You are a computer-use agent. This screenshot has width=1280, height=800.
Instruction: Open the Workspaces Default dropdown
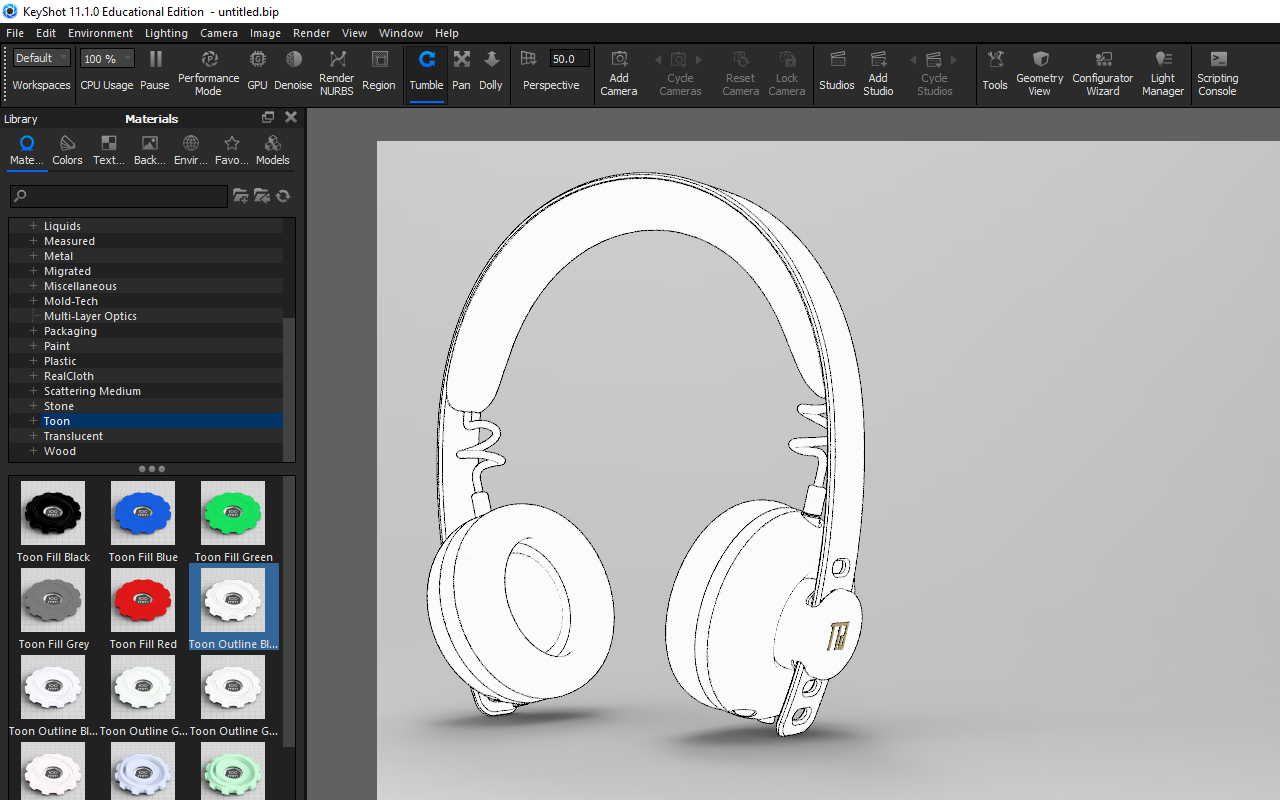click(42, 58)
